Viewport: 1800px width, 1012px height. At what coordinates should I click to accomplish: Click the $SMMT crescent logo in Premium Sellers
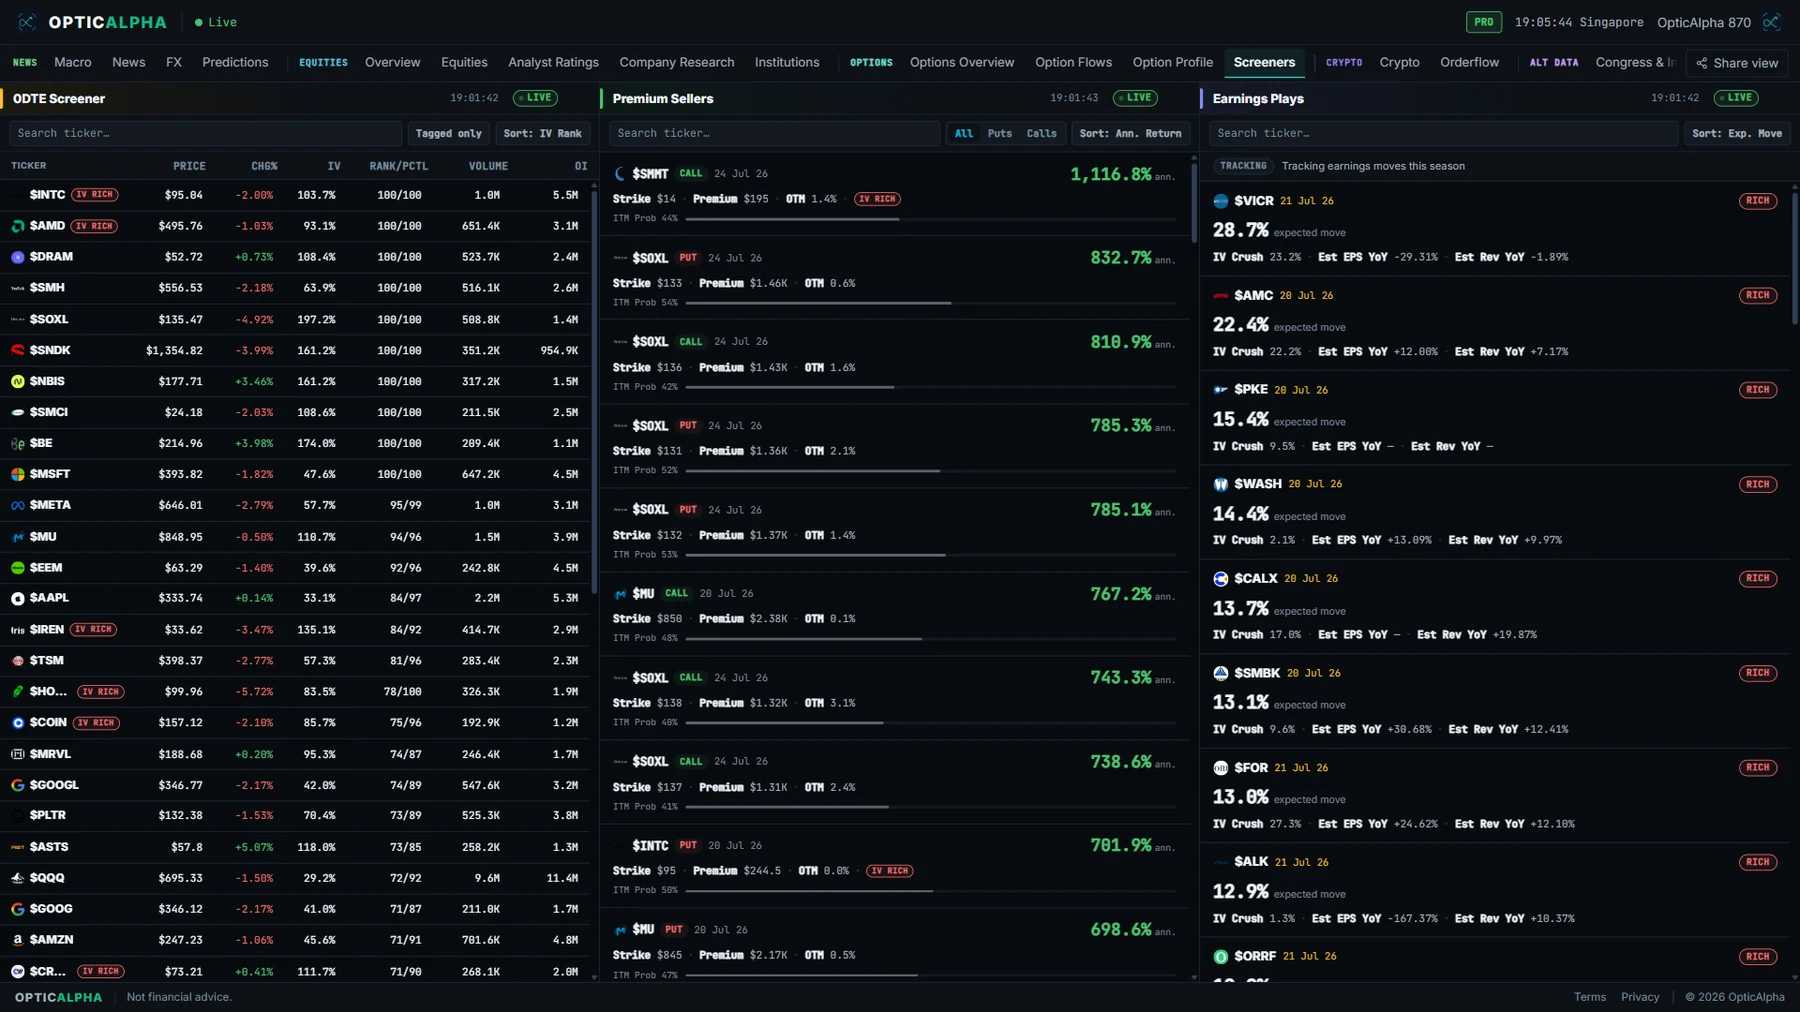point(620,174)
